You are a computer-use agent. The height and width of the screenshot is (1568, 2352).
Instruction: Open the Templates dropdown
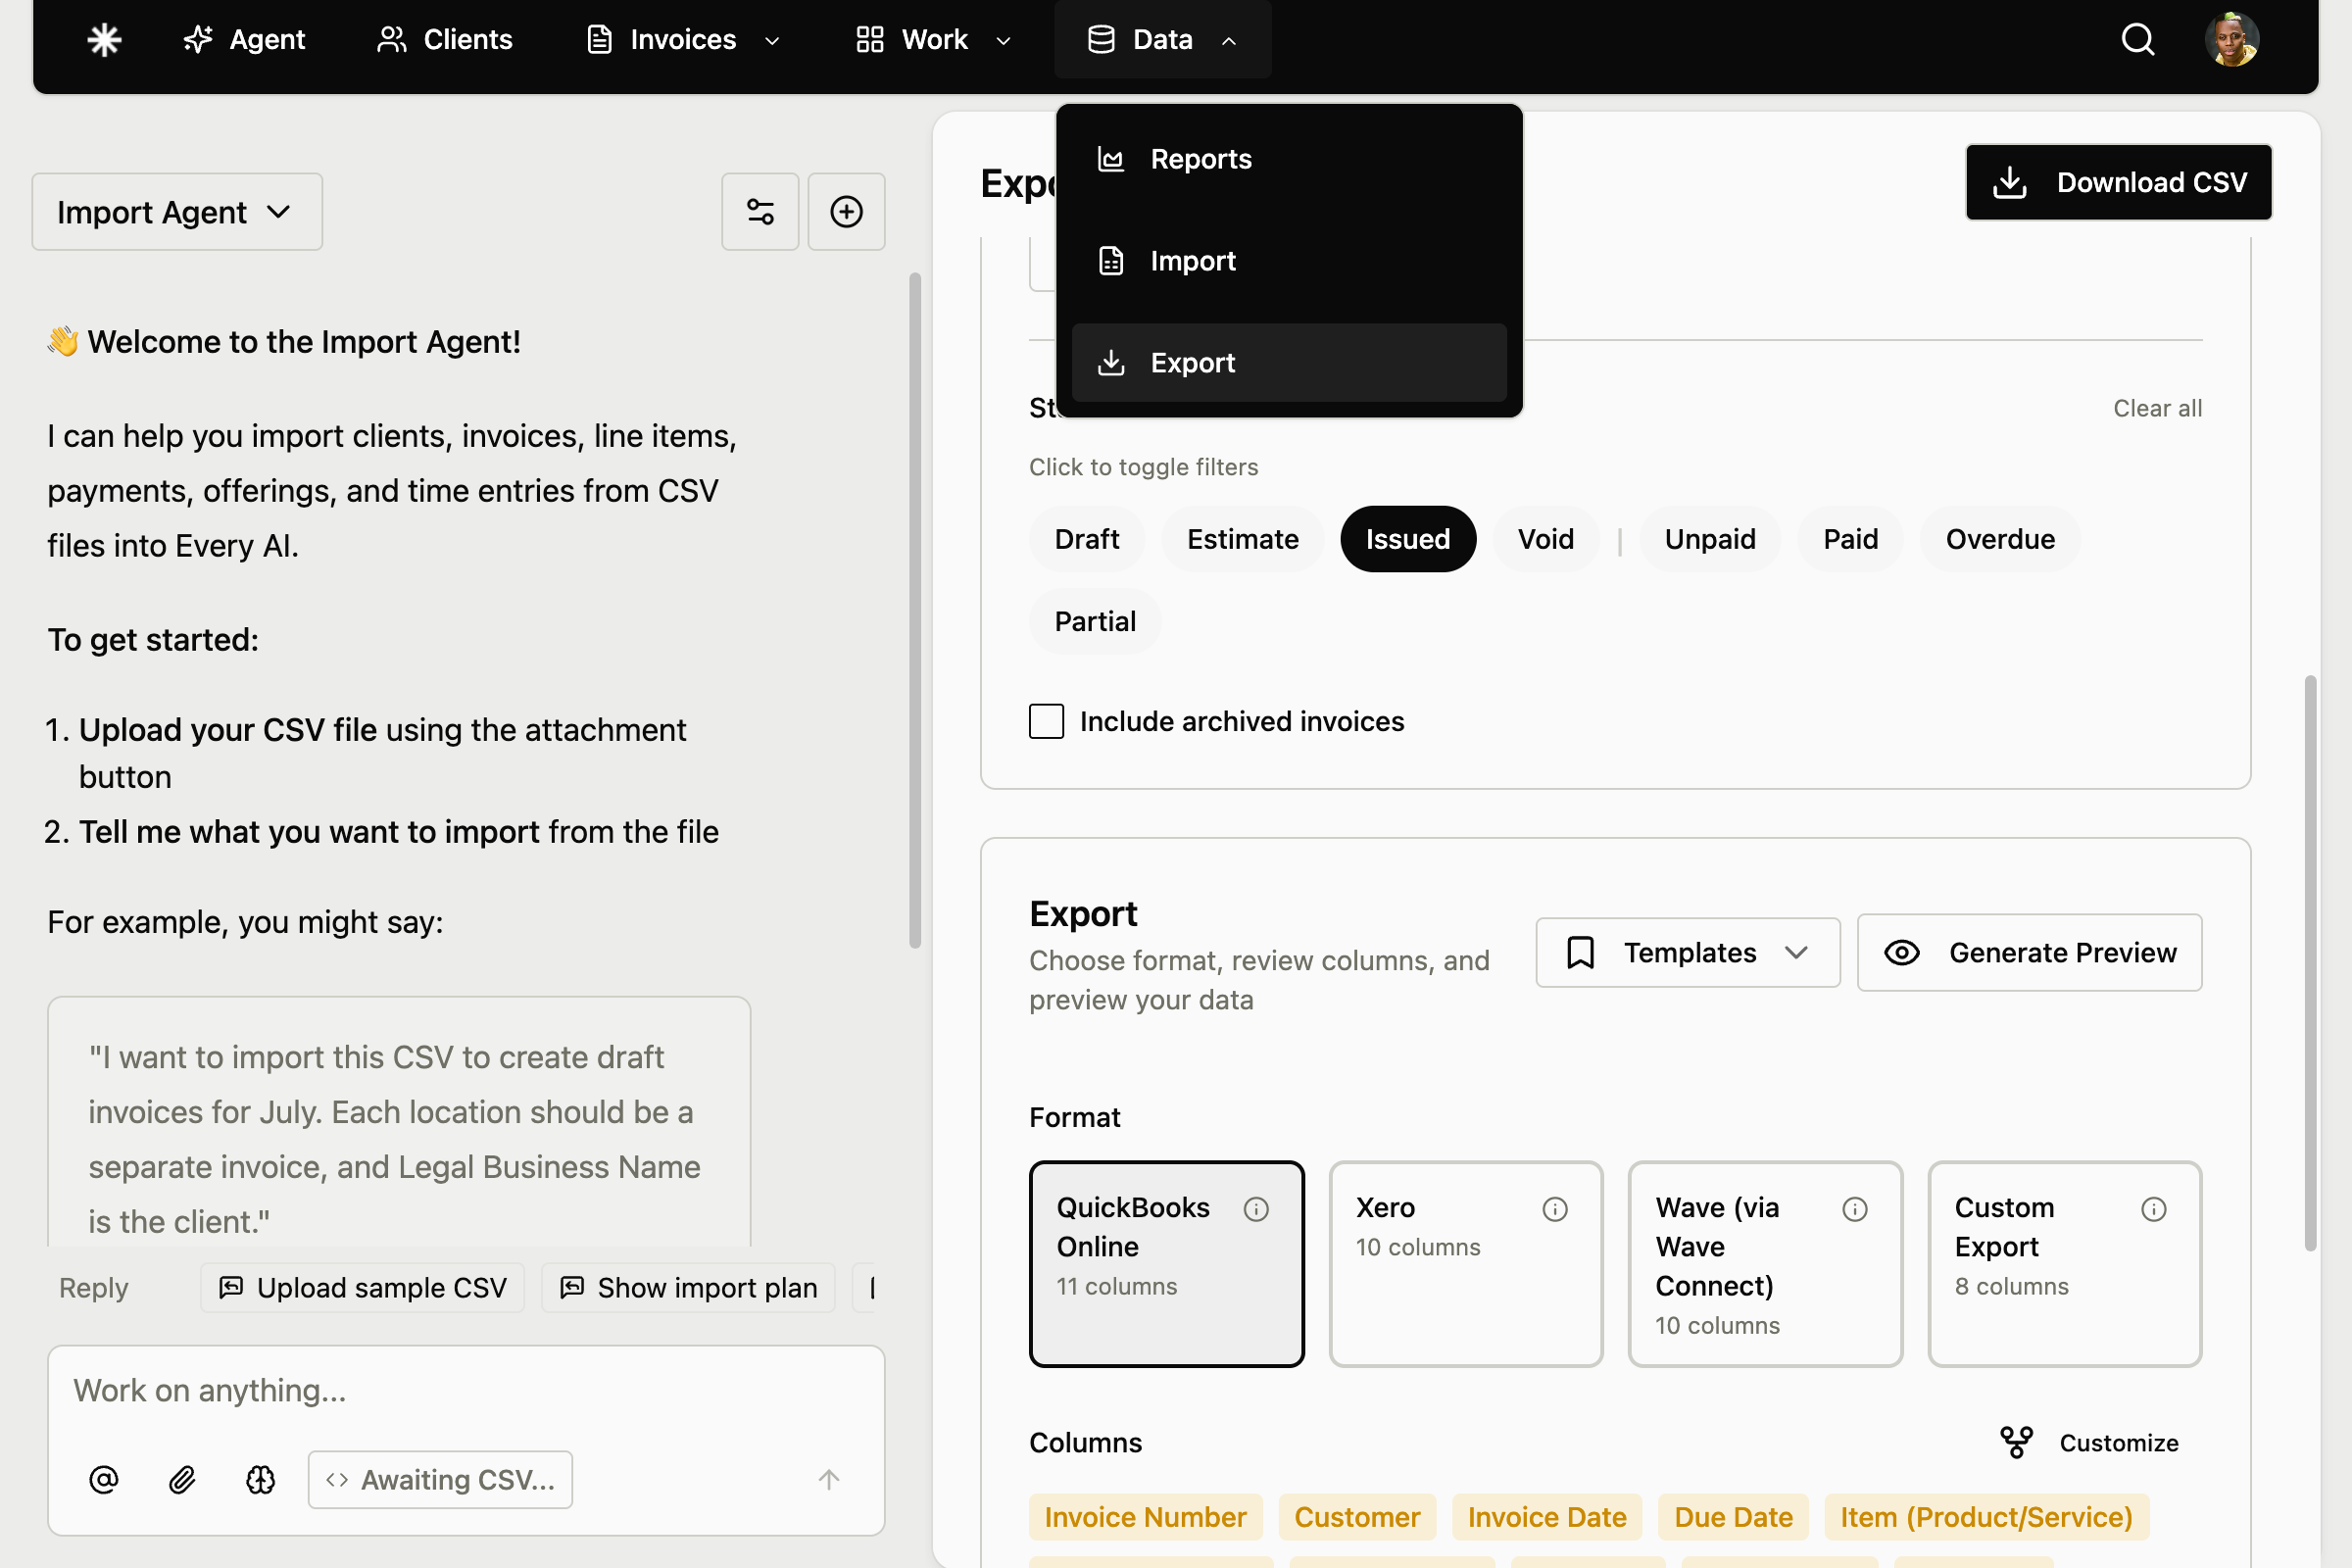1687,952
